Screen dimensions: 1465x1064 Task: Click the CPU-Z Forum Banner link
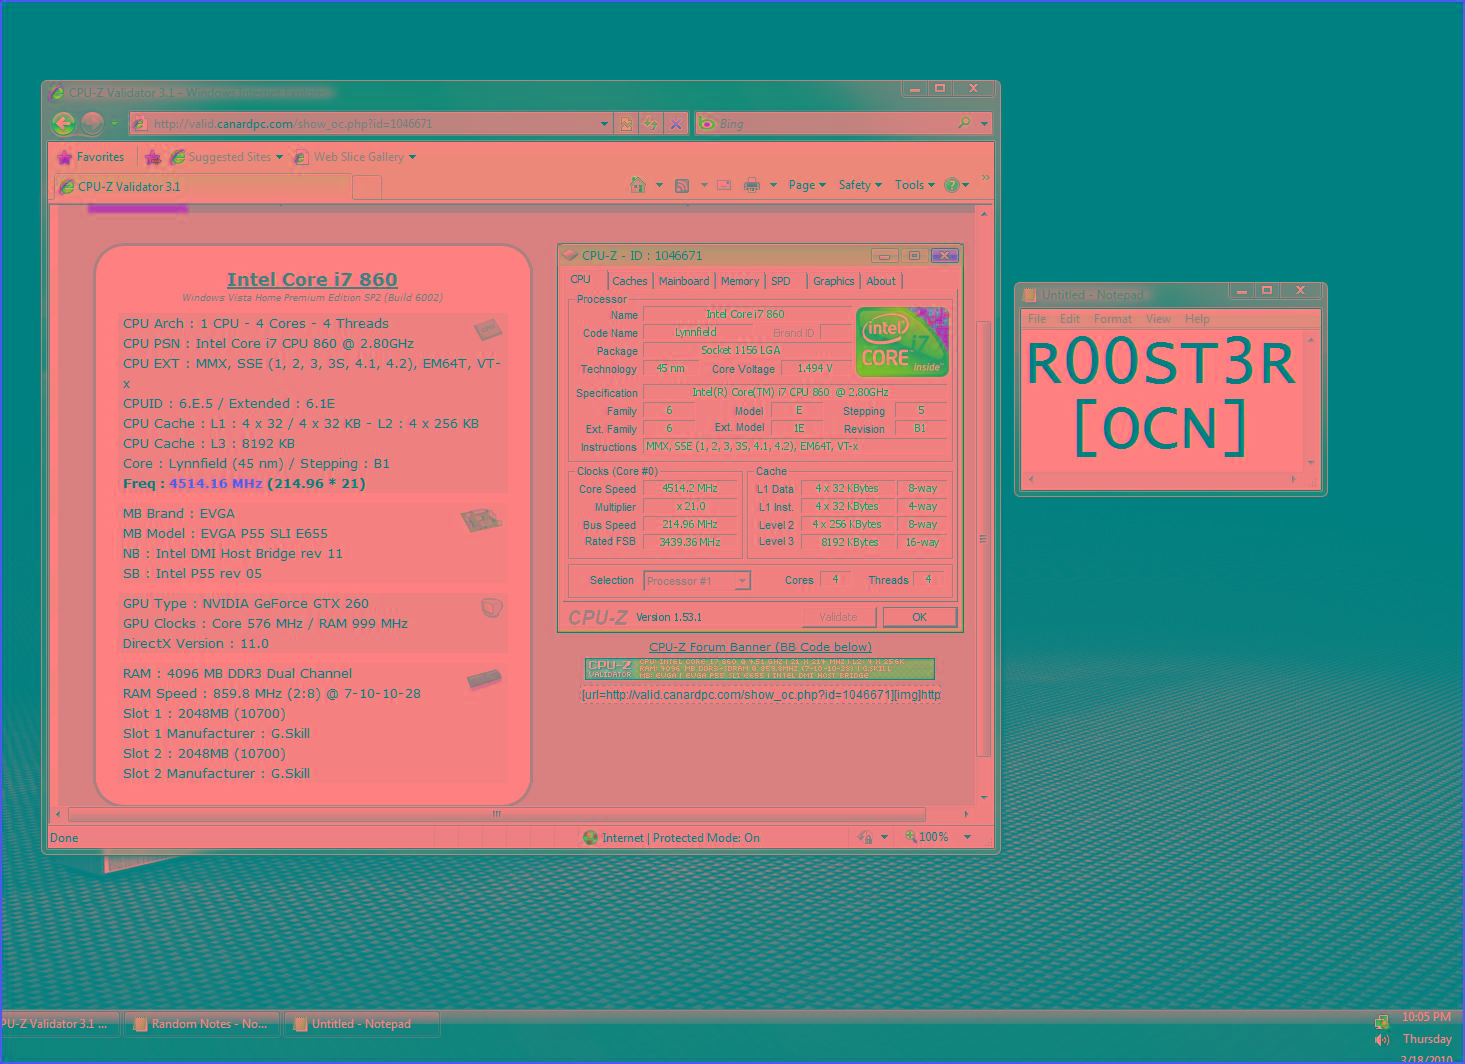tap(760, 647)
